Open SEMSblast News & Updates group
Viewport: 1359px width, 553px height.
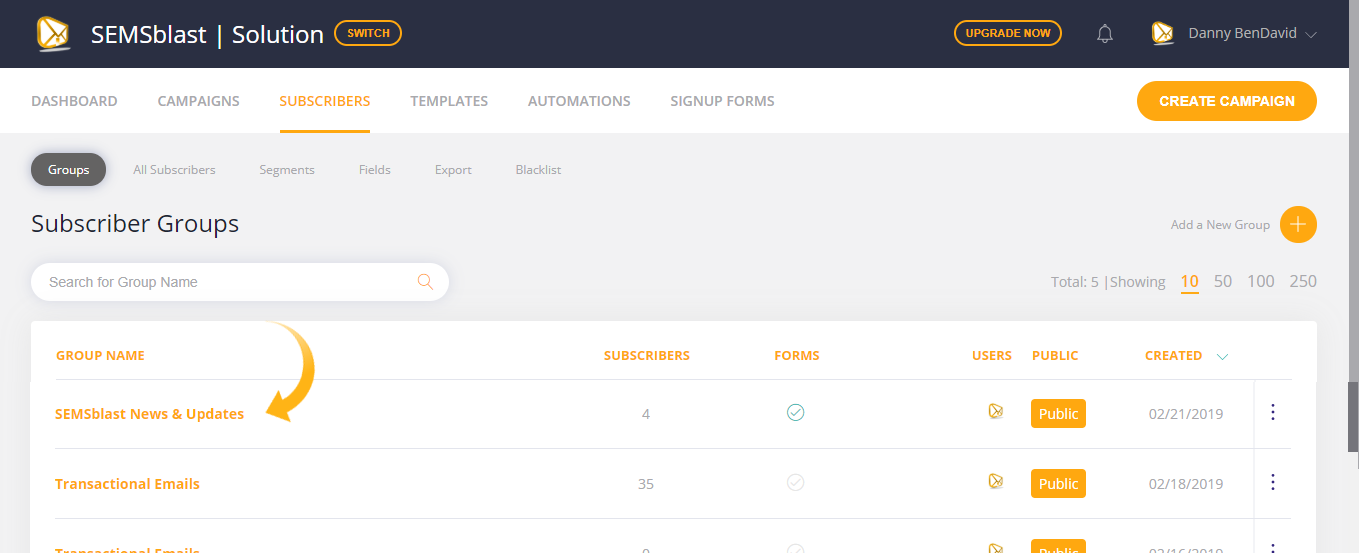pos(149,414)
